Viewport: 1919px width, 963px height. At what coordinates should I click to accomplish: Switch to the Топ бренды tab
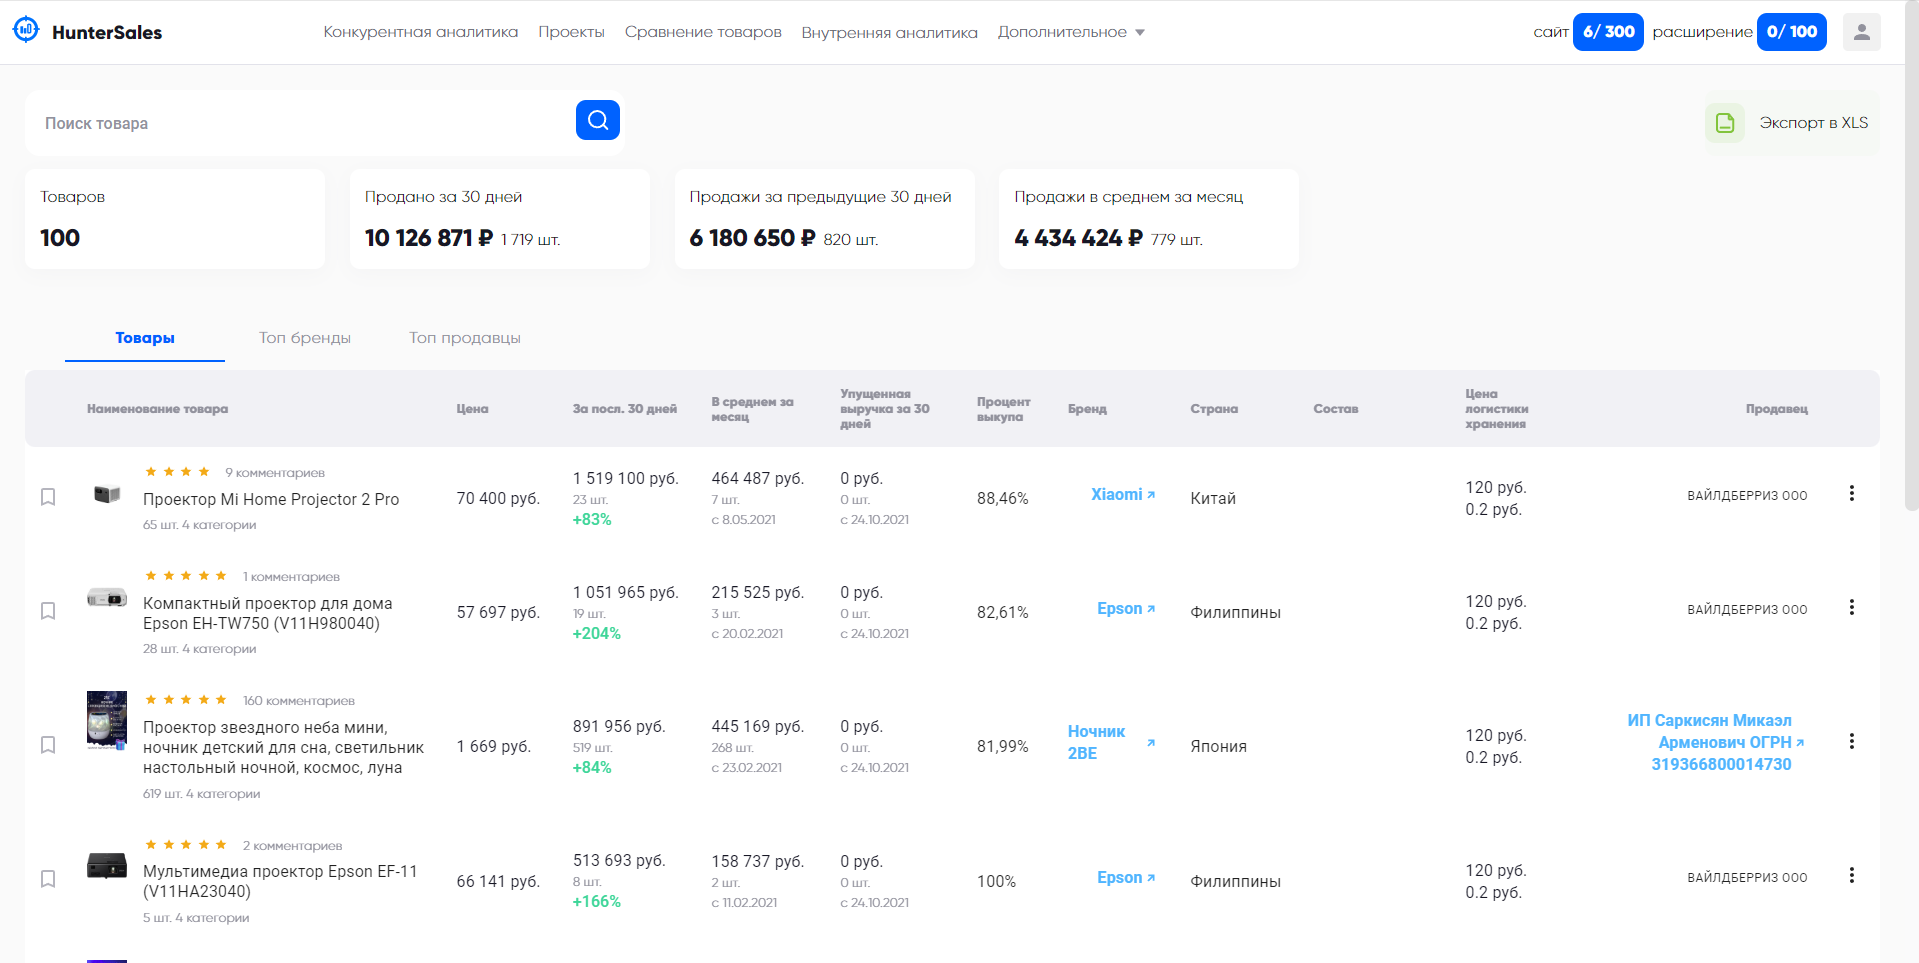click(305, 338)
